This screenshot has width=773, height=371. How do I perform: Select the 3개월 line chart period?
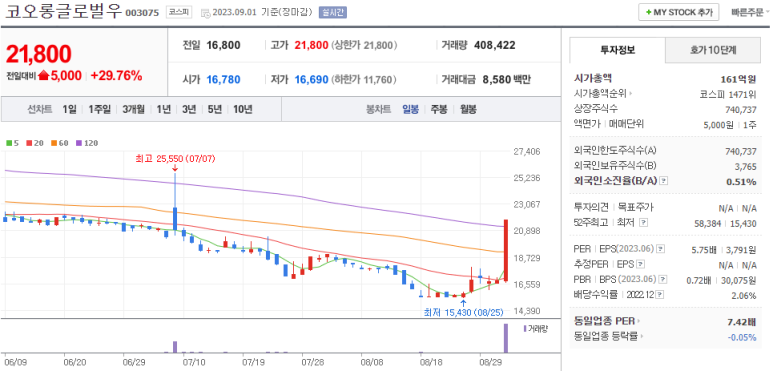point(134,109)
